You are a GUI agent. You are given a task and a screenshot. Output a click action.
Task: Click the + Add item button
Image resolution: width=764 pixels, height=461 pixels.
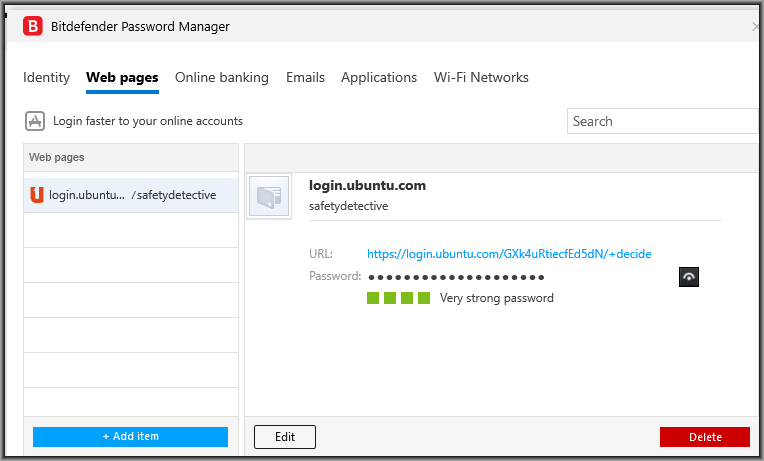click(131, 437)
